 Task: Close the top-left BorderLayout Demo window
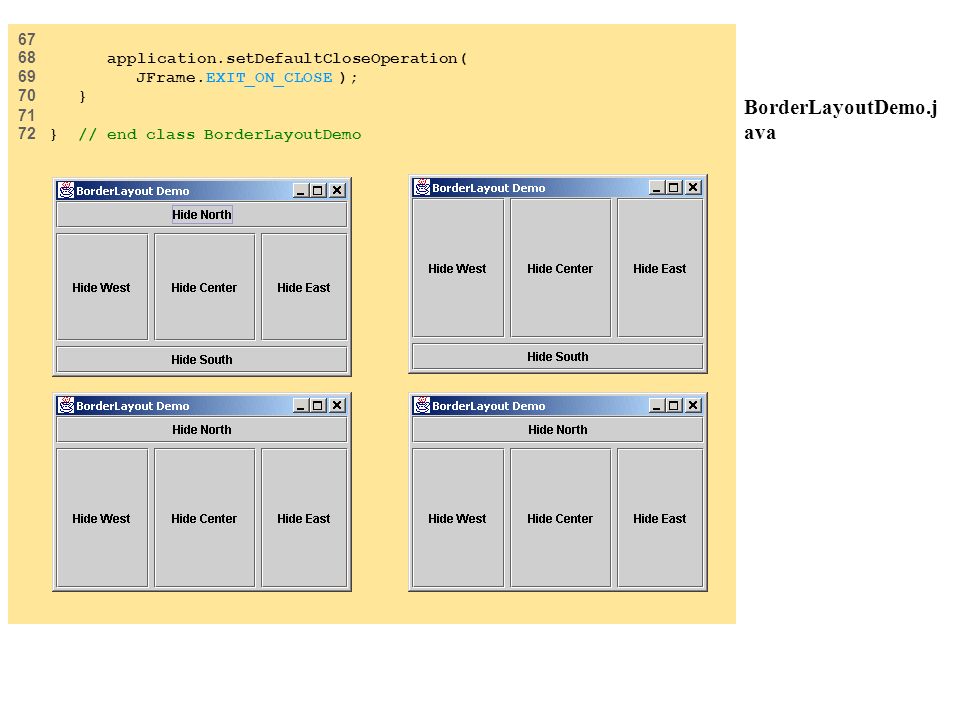[337, 190]
